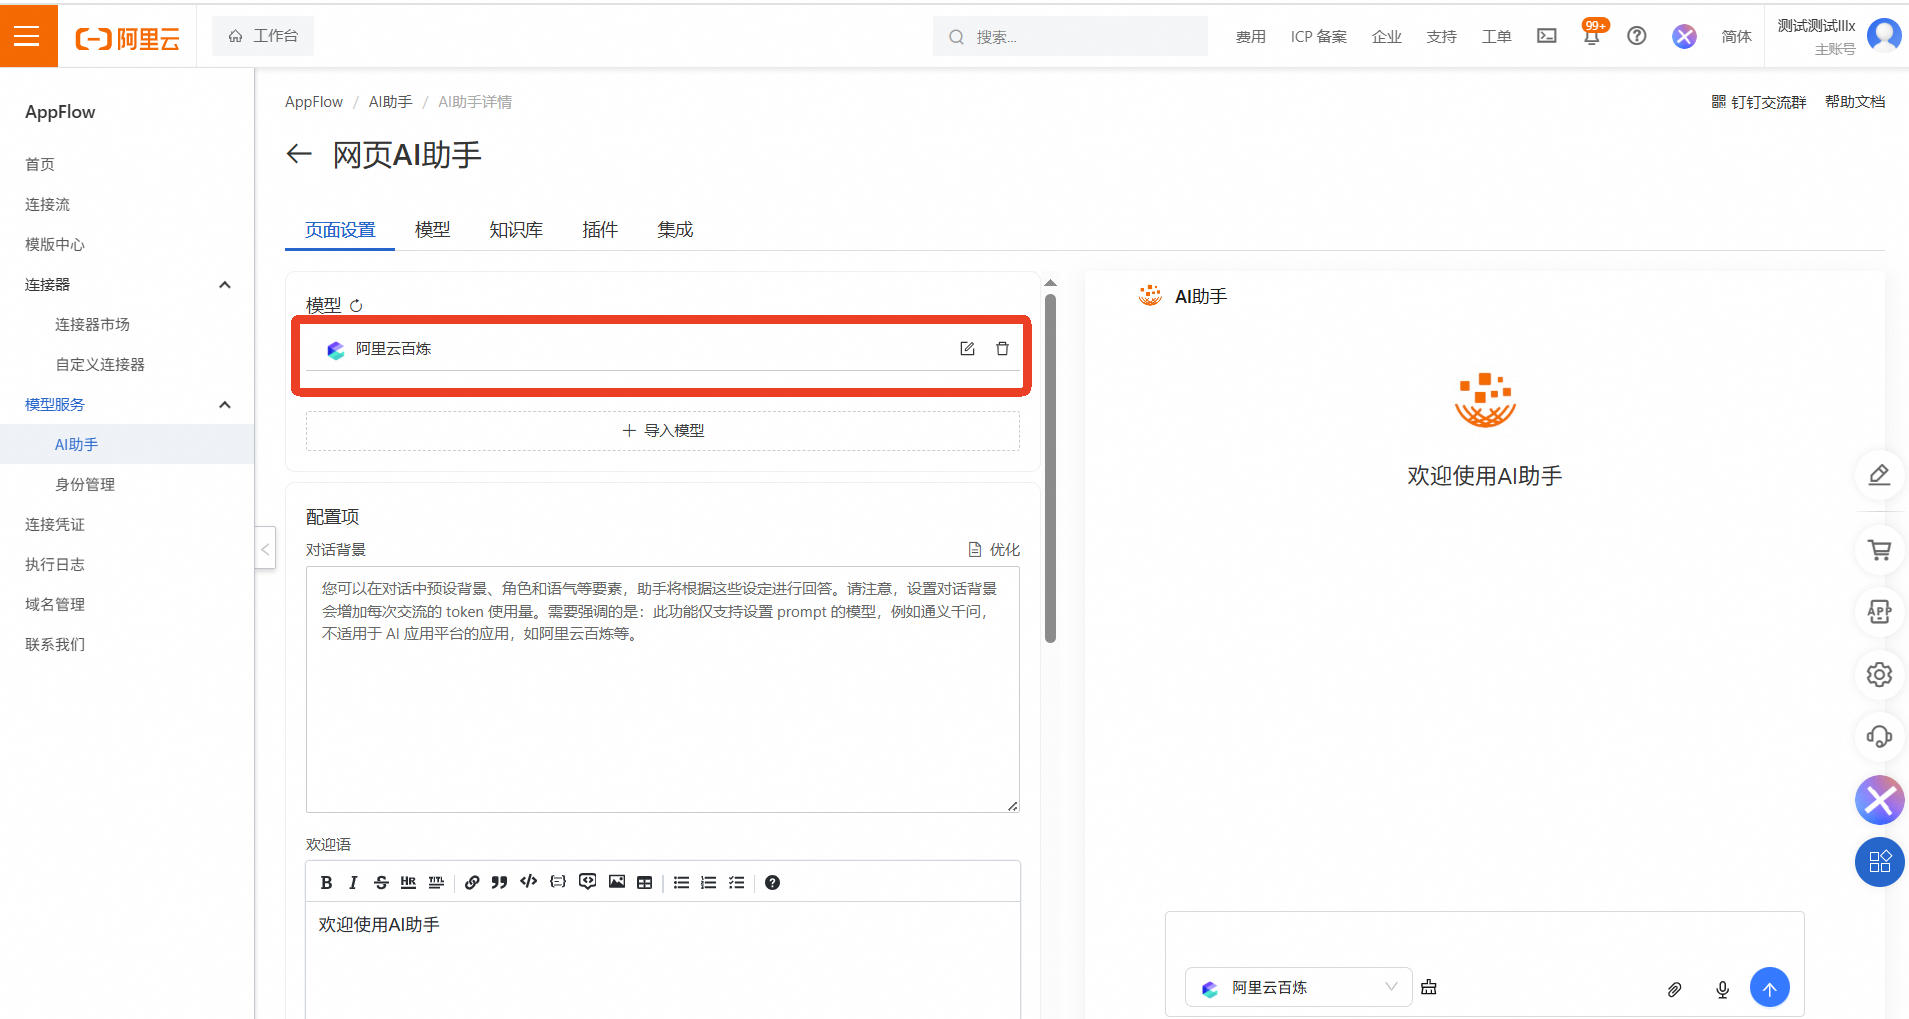Open the header help question-mark icon

coord(1637,36)
